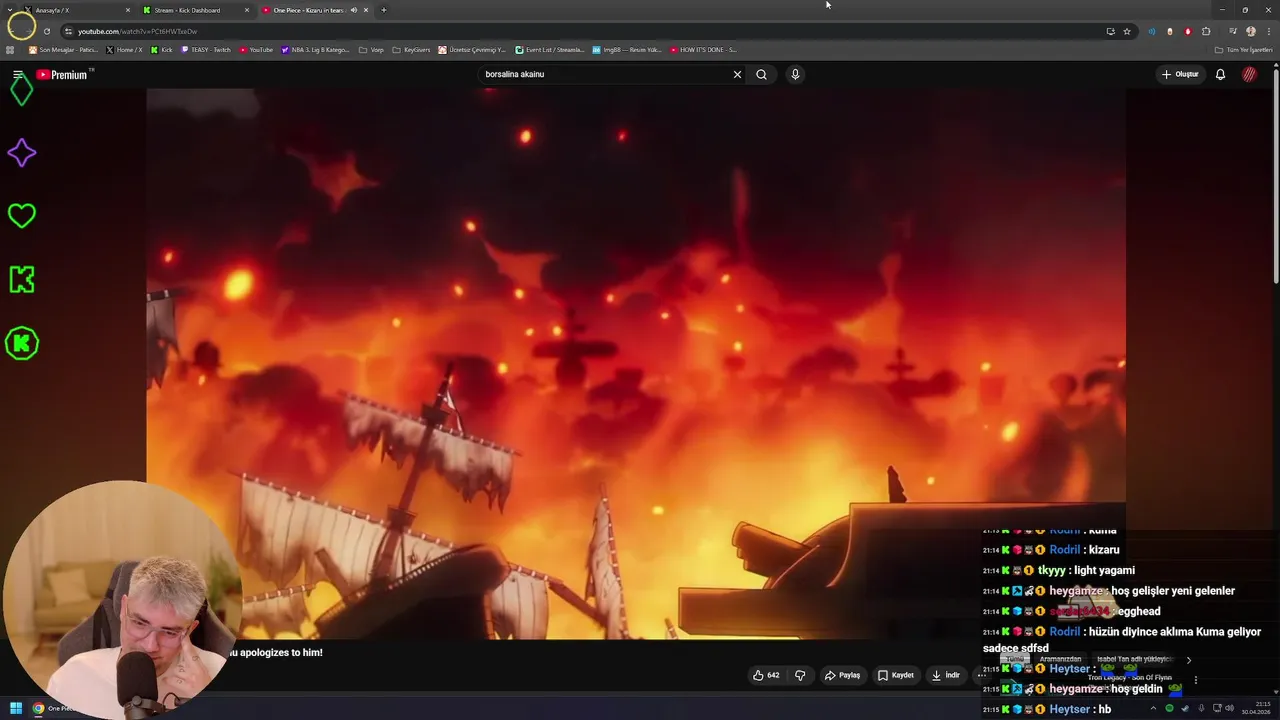
Task: Click the green square K Kick icon
Action: click(22, 280)
